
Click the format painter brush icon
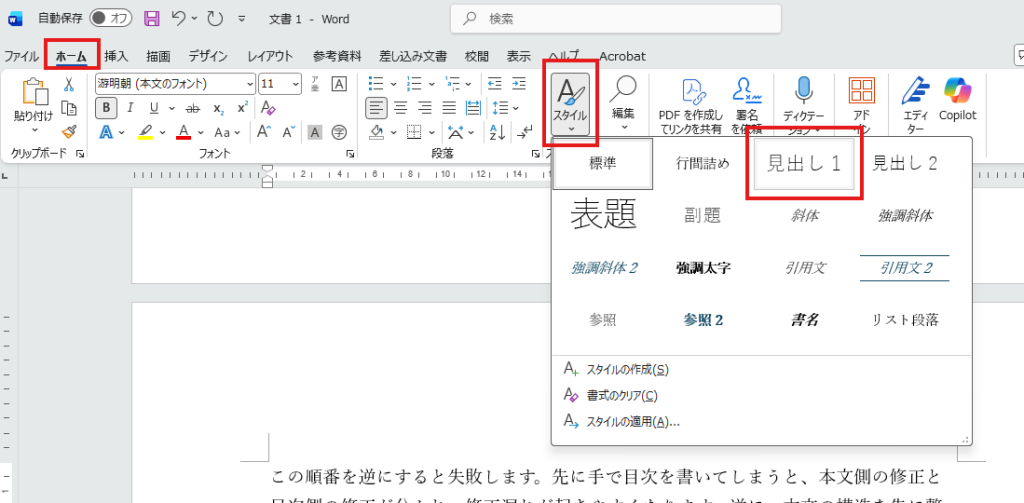[x=69, y=131]
